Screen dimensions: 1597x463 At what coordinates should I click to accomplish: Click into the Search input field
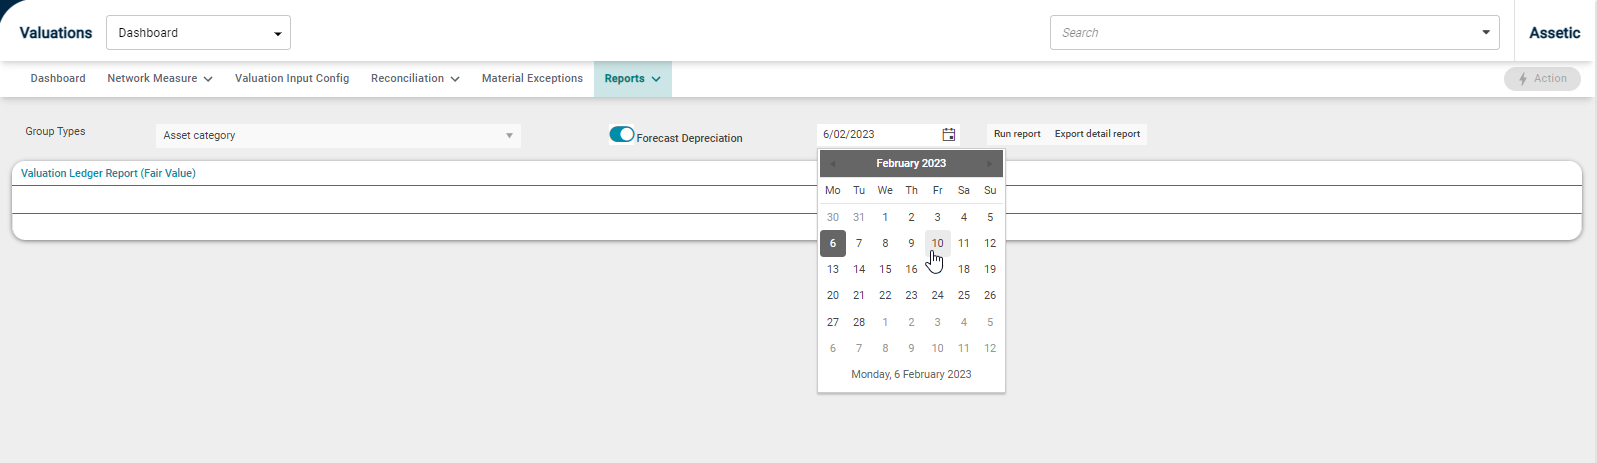click(1262, 33)
